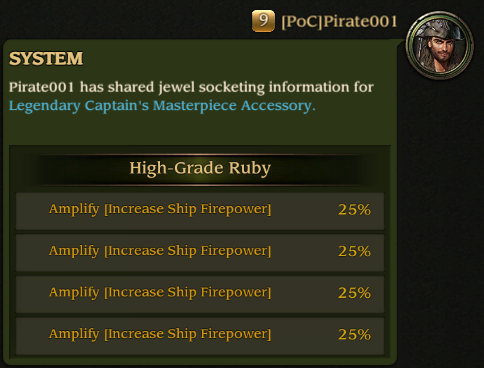Click the SYSTEM message heading
484x368 pixels.
pyautogui.click(x=46, y=59)
